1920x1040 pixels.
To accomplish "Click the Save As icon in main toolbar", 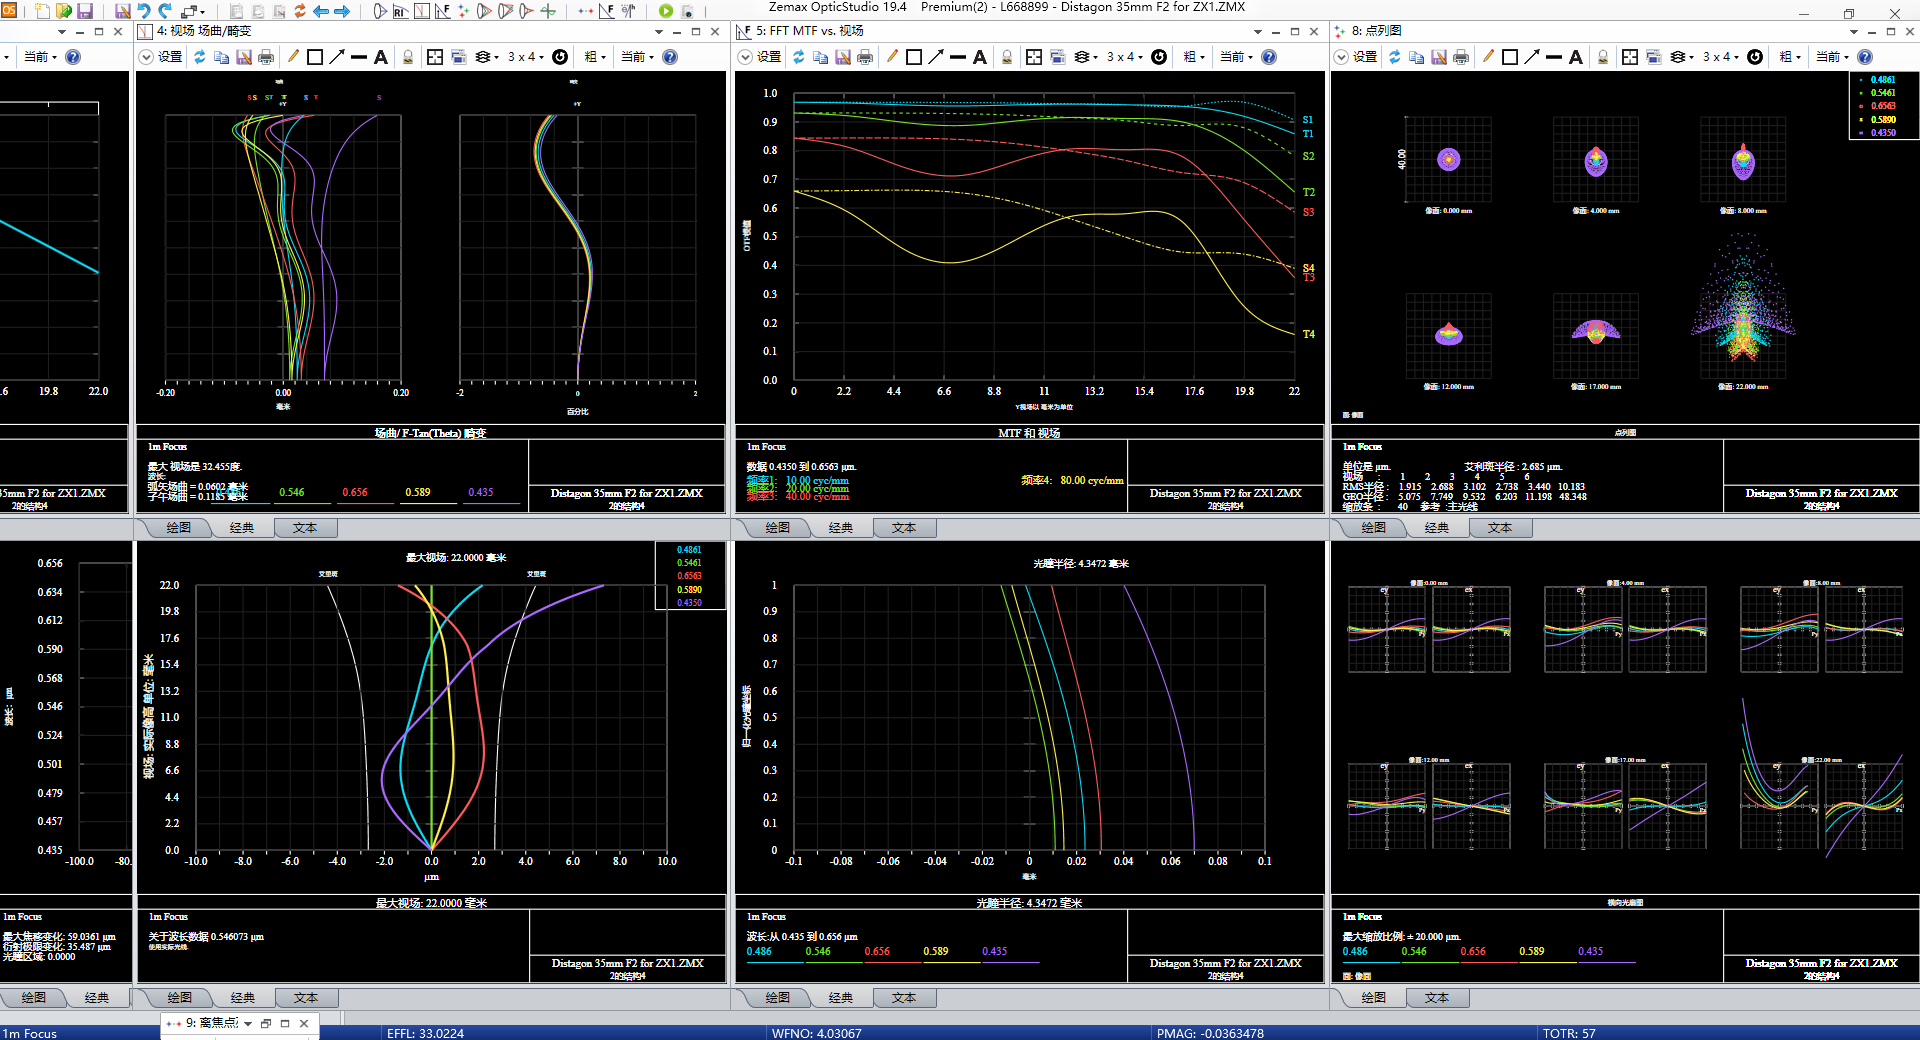I will [123, 11].
